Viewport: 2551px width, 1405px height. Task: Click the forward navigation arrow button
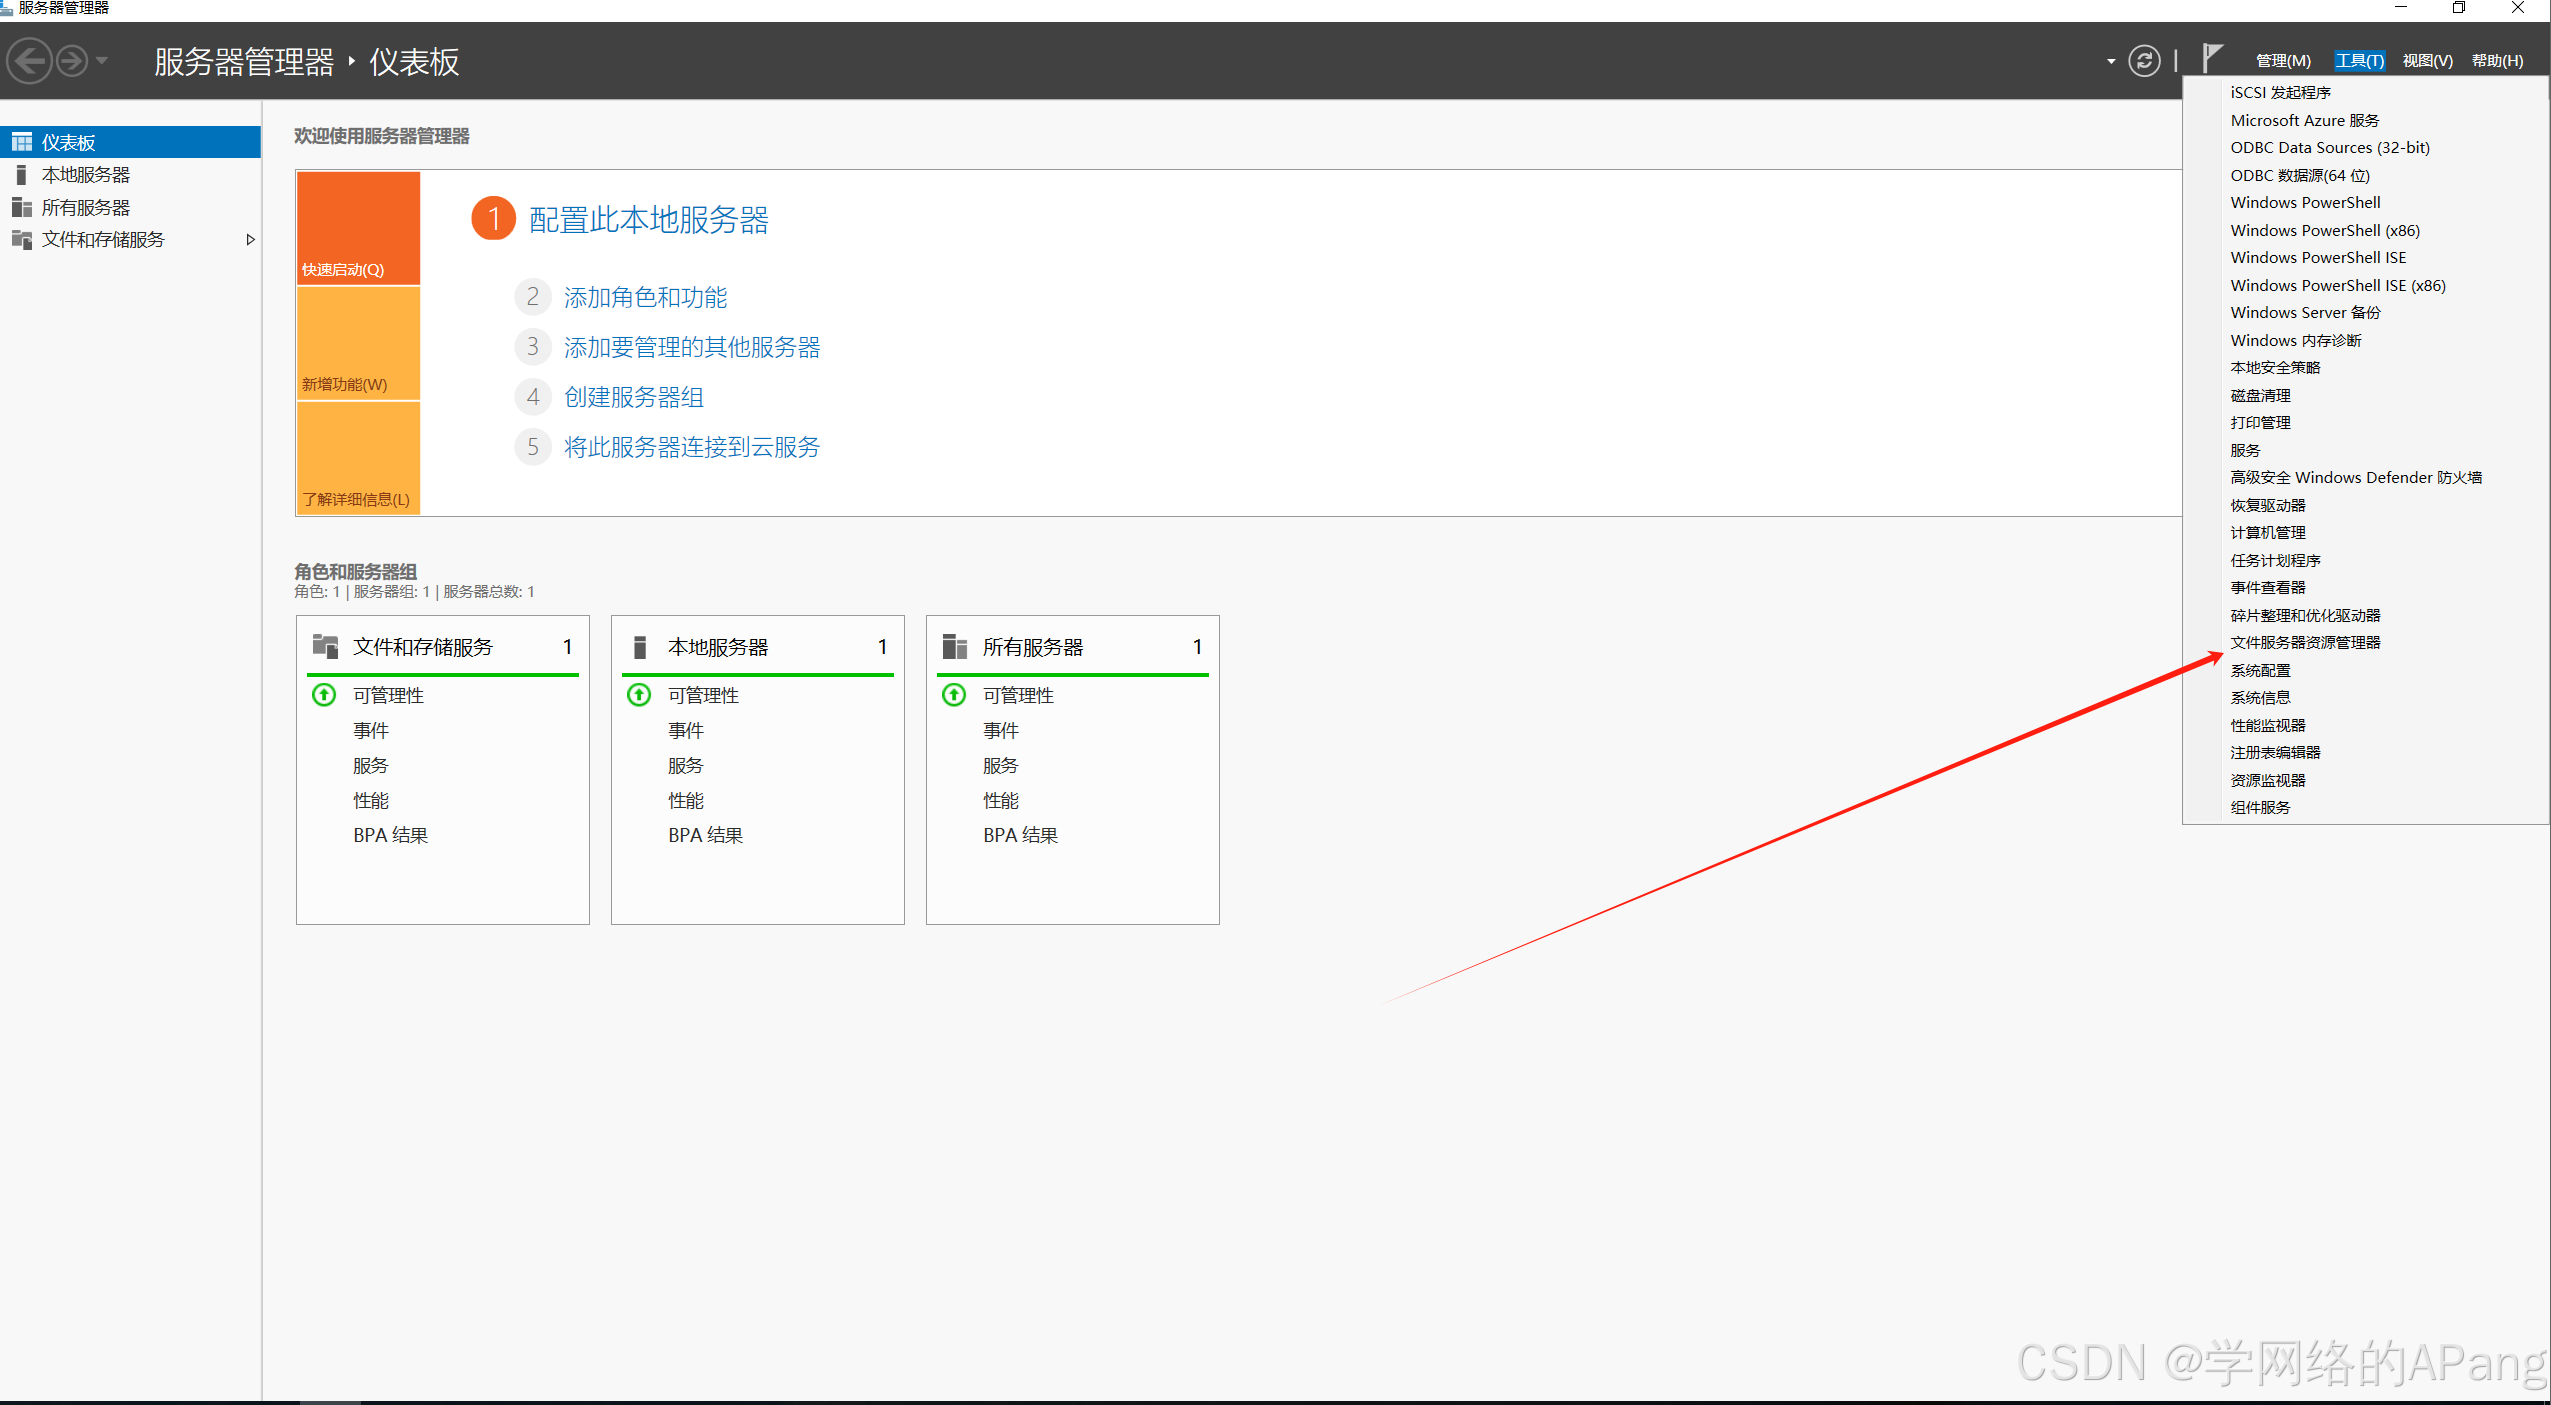pyautogui.click(x=72, y=61)
